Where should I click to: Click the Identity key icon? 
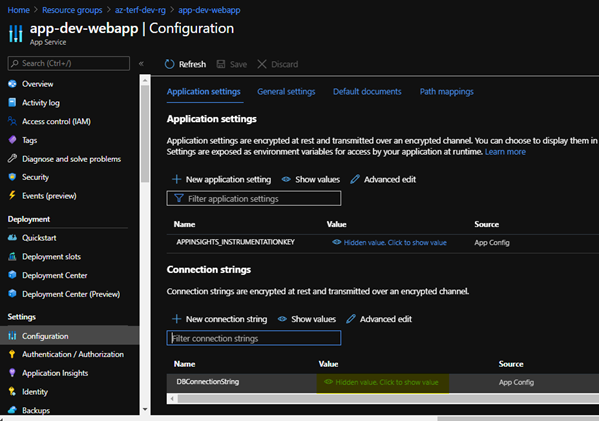point(12,391)
